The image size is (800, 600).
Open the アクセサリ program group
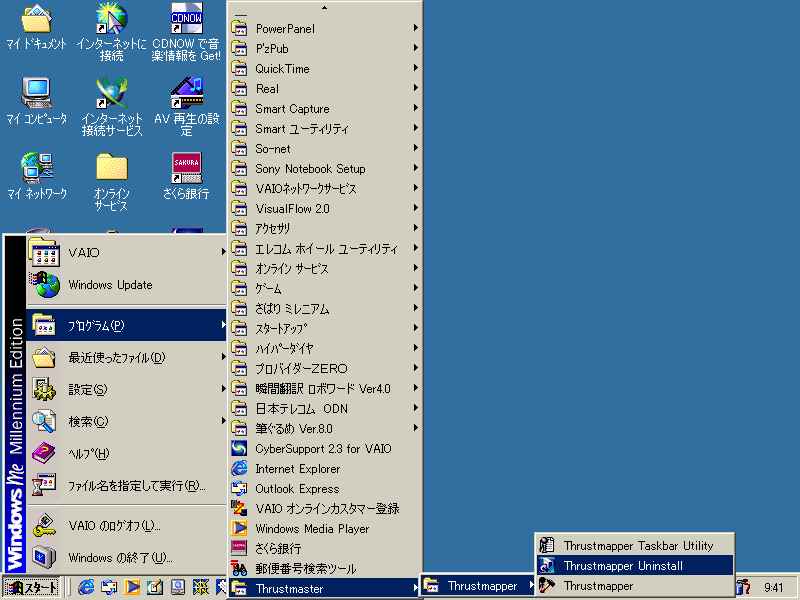pyautogui.click(x=324, y=228)
